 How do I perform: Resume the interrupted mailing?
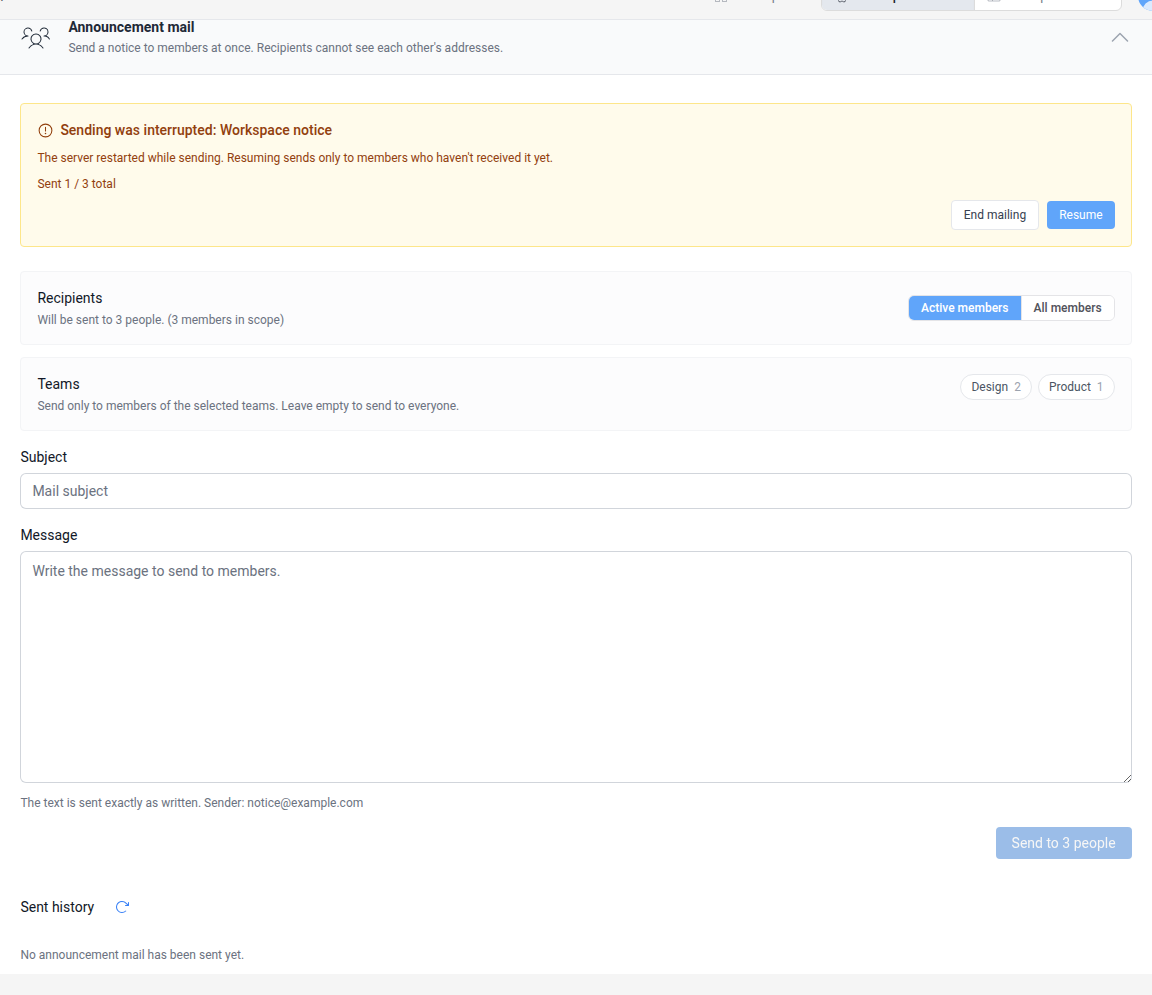(x=1081, y=215)
